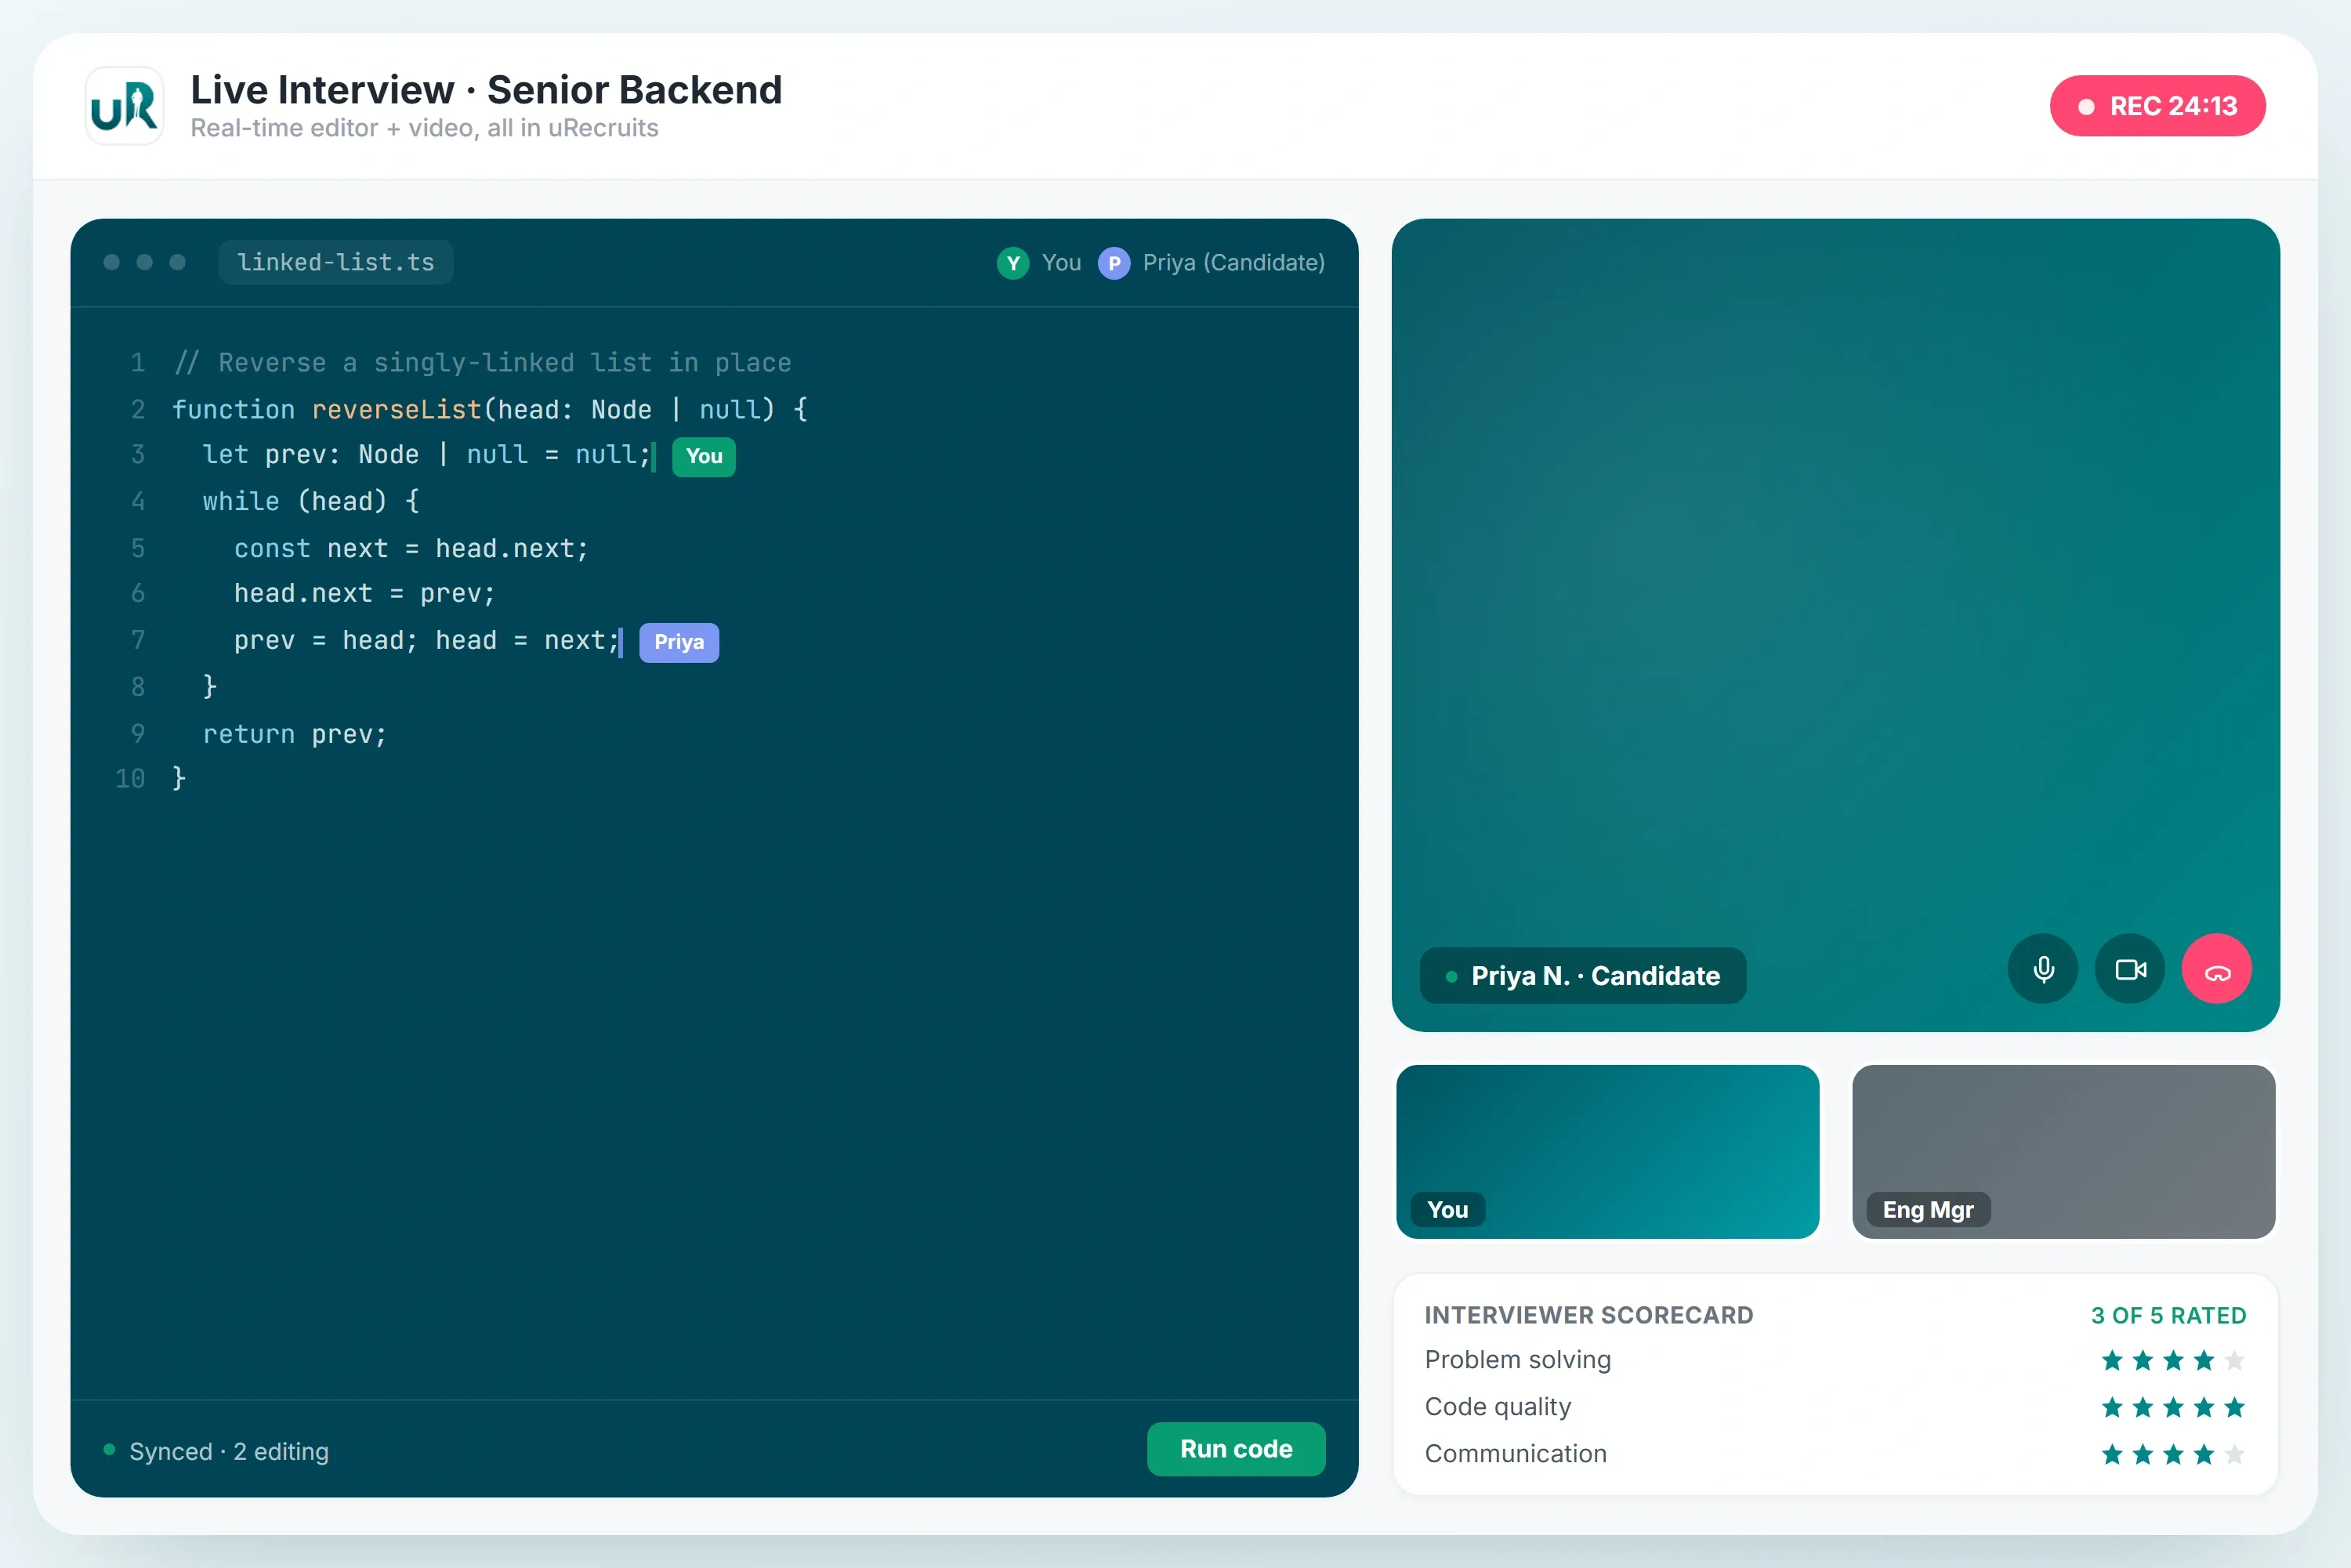
Task: Rate Code quality four stars
Action: (2204, 1408)
